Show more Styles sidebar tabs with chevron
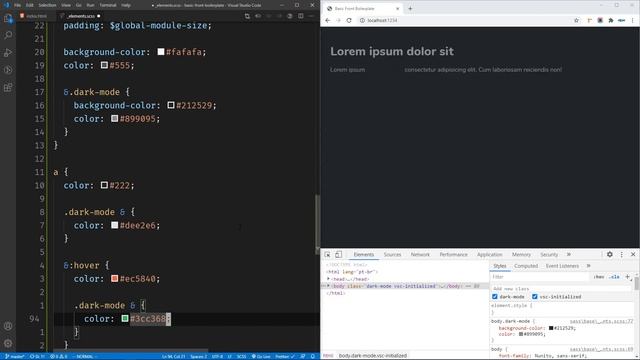The width and height of the screenshot is (640, 360). point(589,266)
